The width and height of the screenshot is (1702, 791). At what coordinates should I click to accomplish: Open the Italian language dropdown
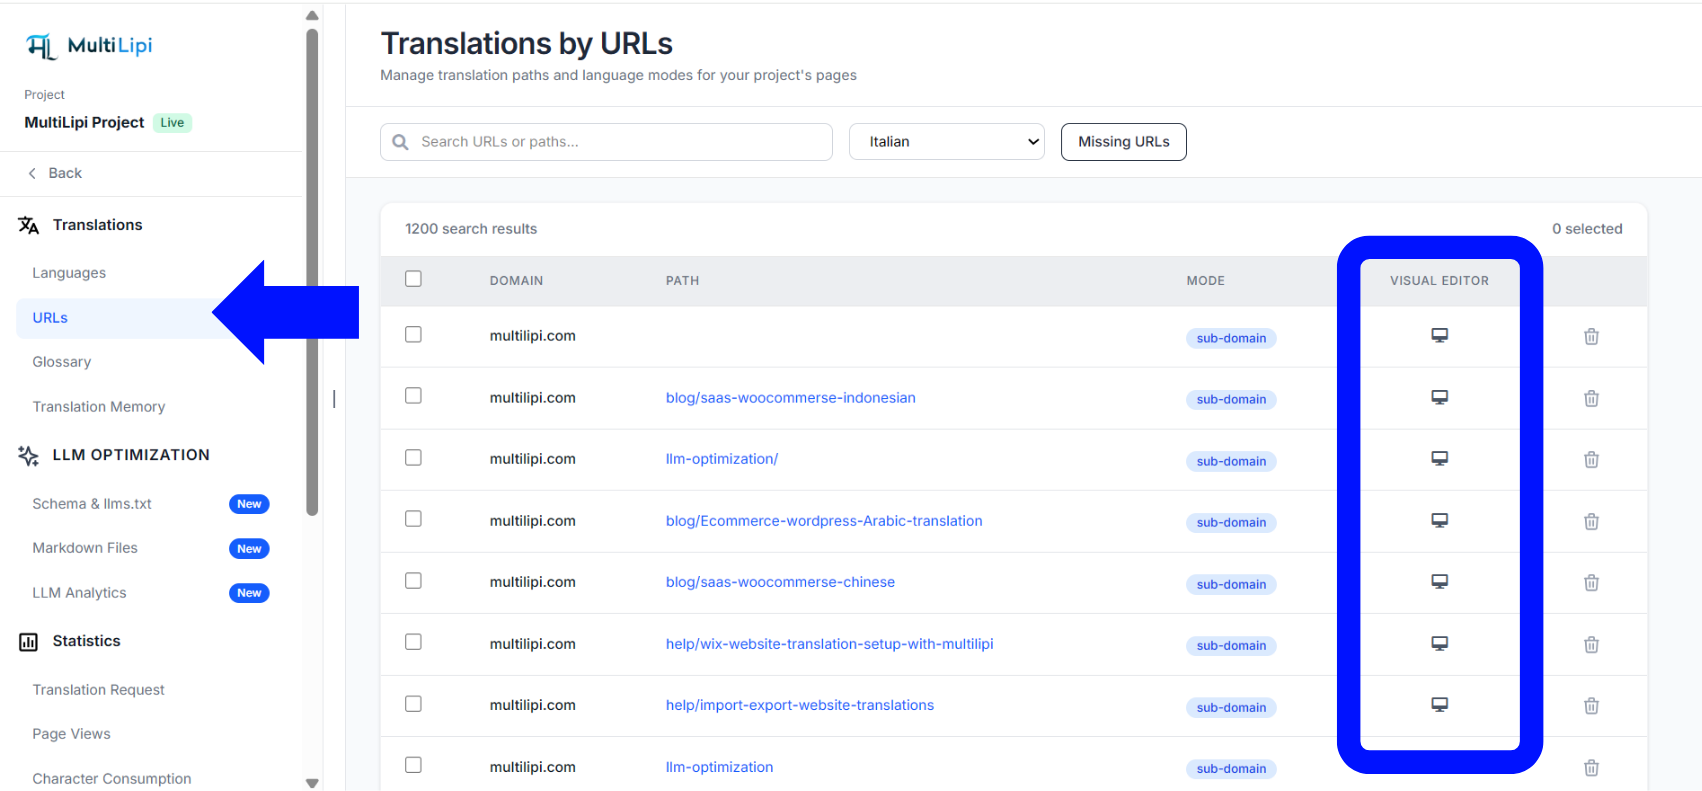(946, 142)
